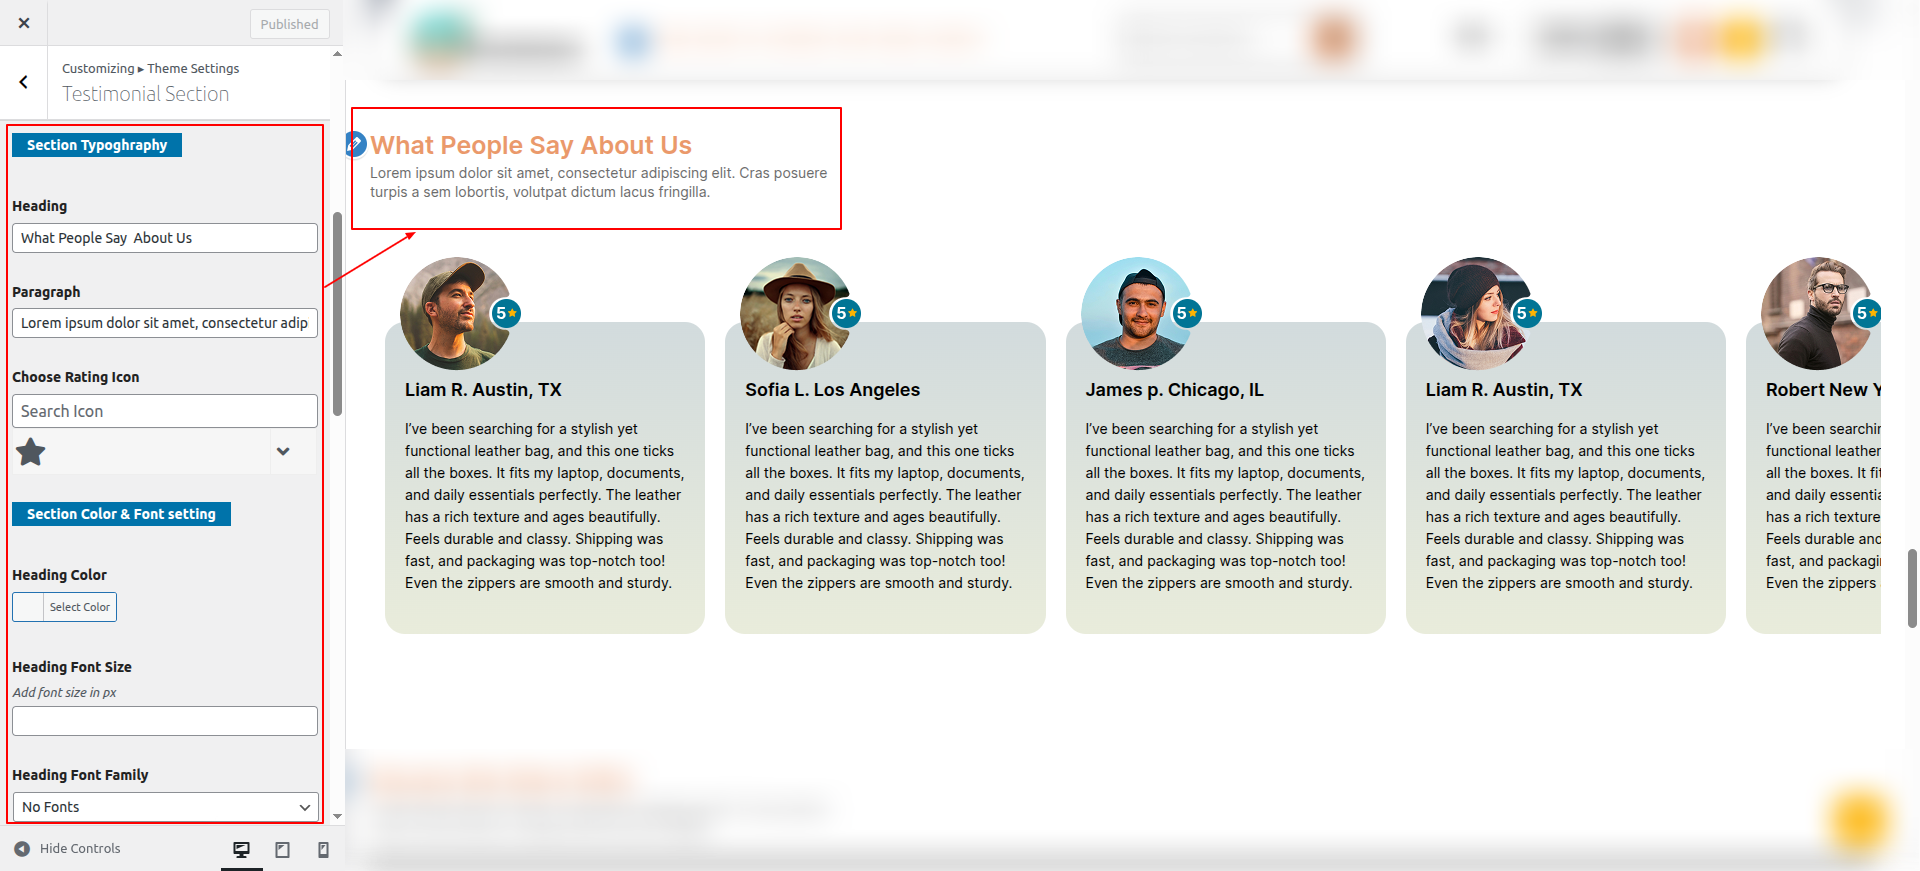Click the Search Icon input field
This screenshot has width=1920, height=871.
tap(165, 411)
